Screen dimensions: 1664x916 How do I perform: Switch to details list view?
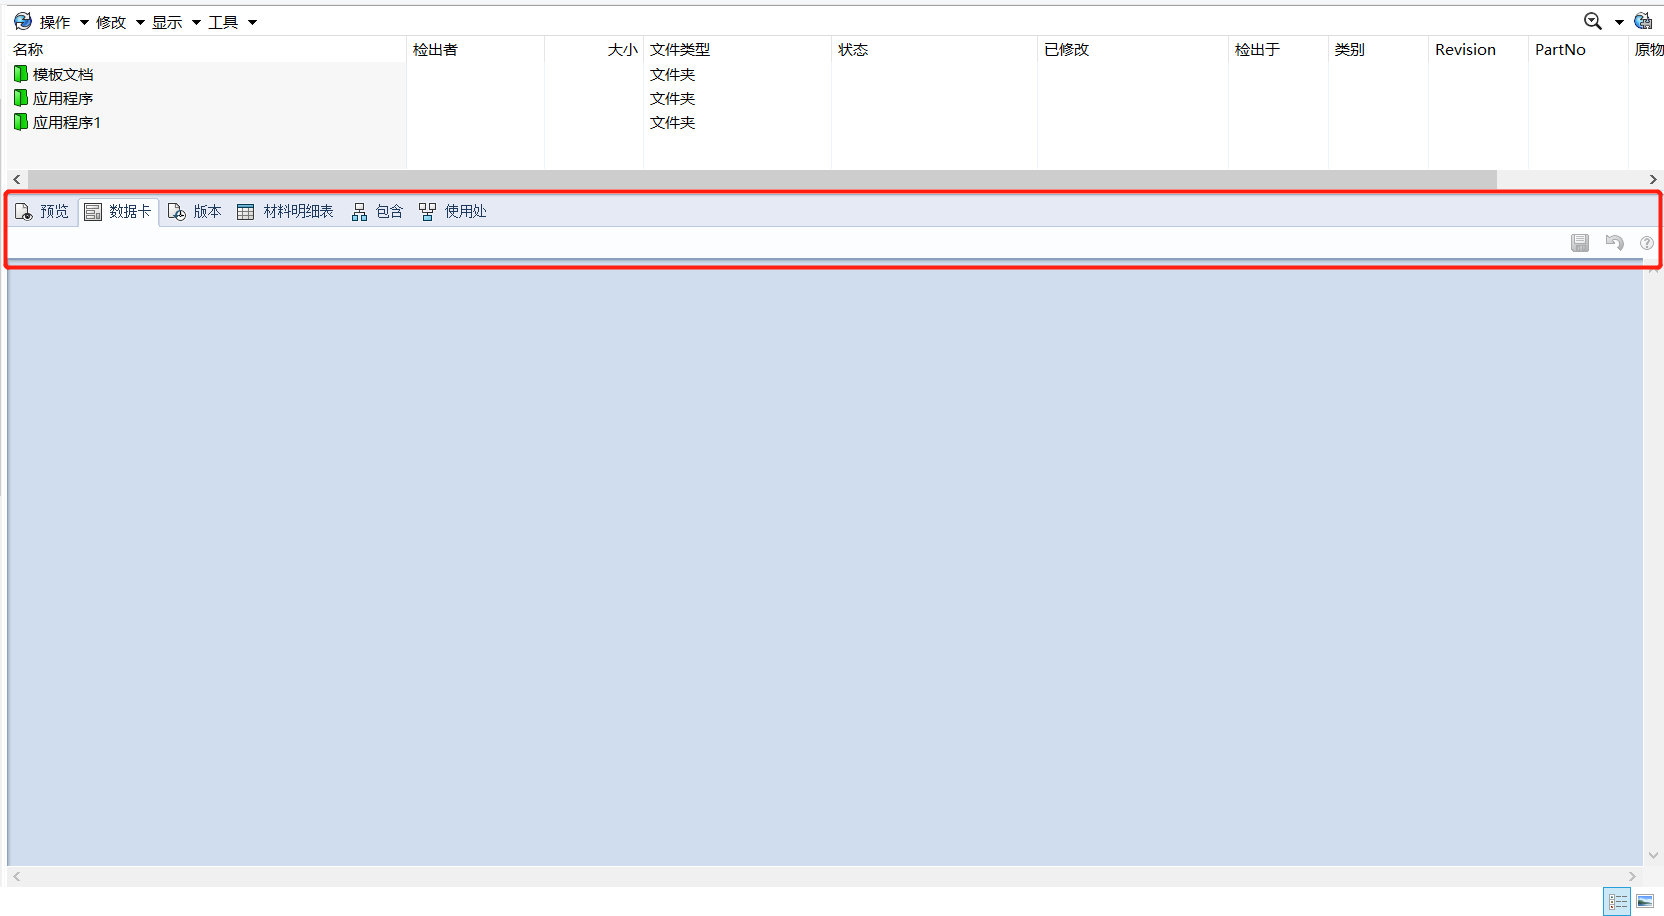[x=1617, y=901]
